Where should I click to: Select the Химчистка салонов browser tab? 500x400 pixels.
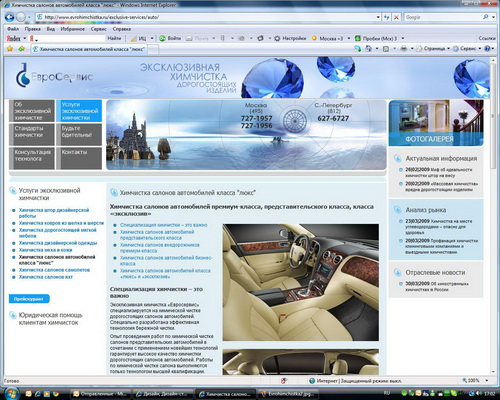89,49
